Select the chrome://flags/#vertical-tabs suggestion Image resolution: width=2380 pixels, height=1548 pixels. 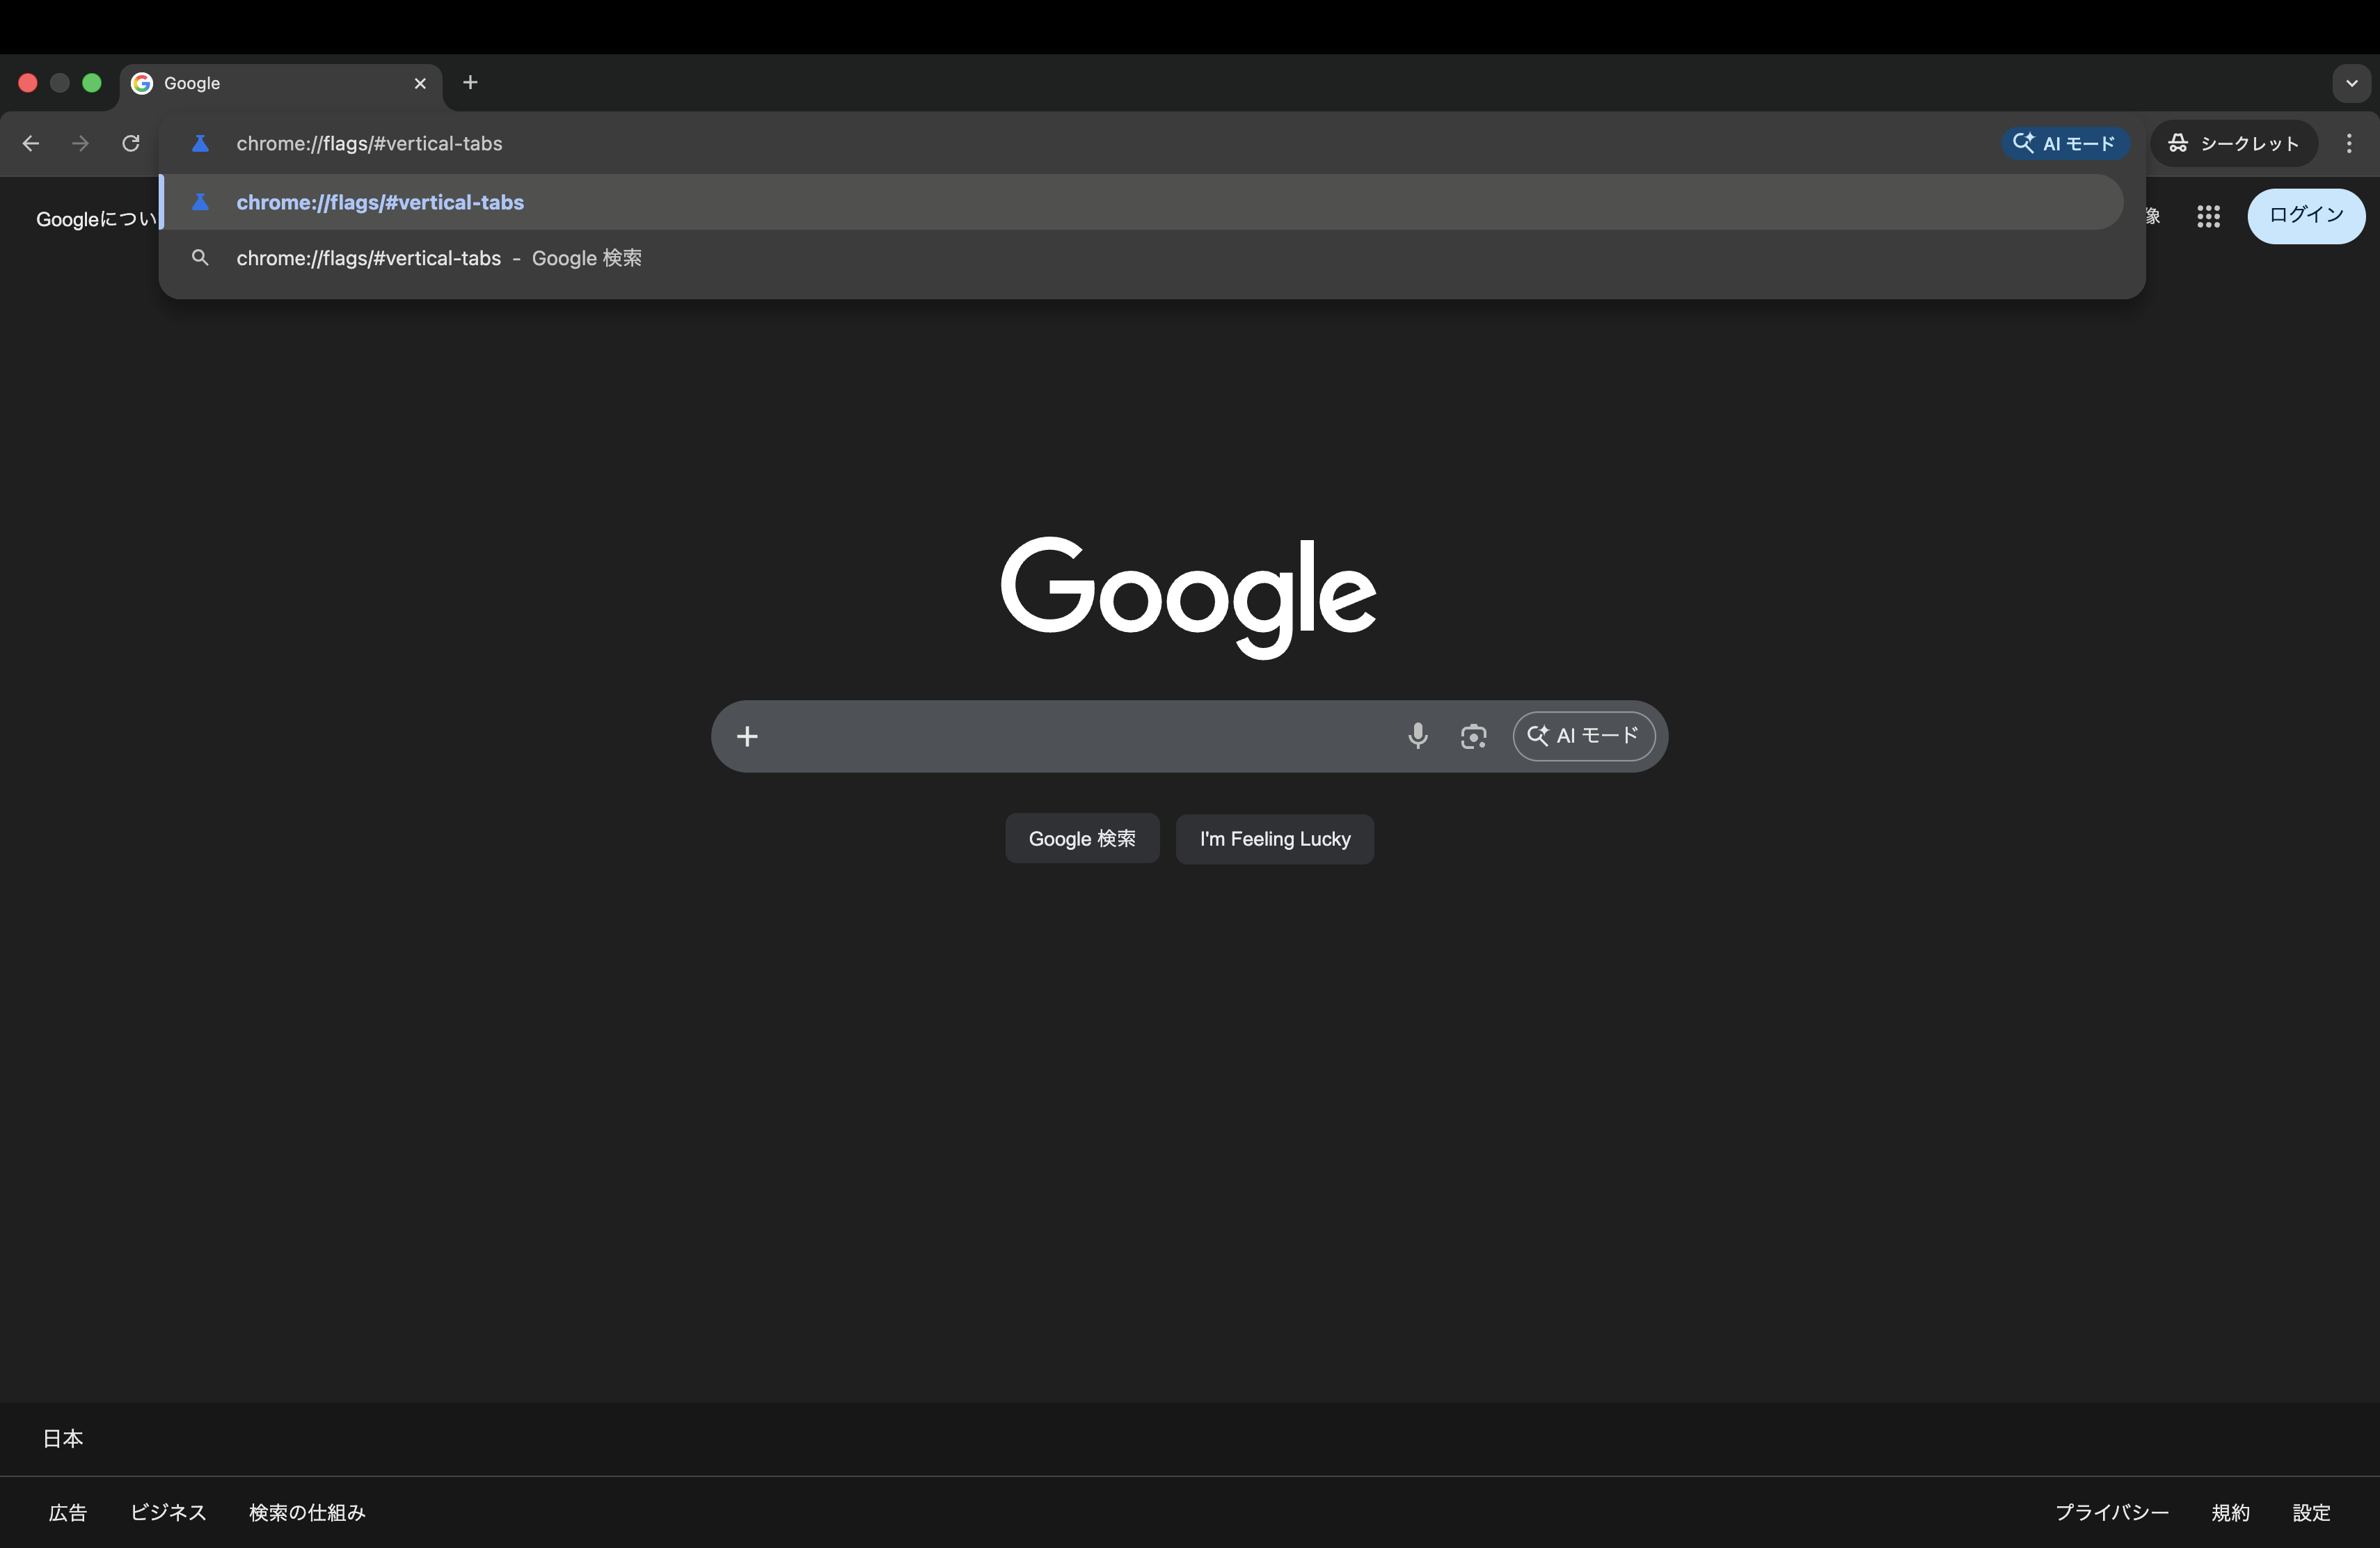click(380, 202)
